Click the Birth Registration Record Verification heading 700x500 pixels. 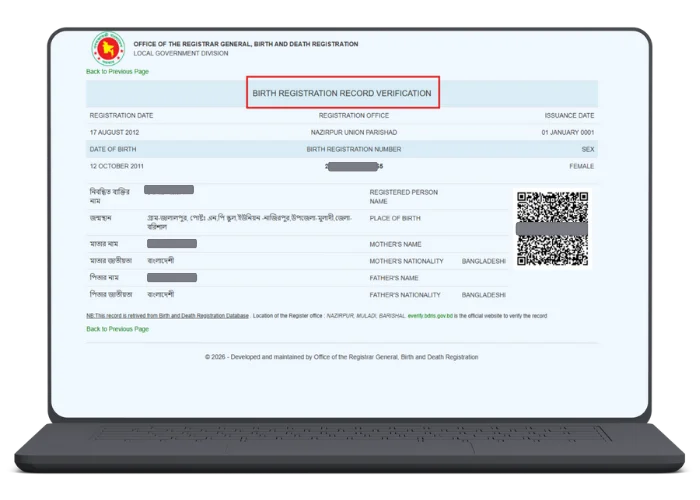(342, 93)
